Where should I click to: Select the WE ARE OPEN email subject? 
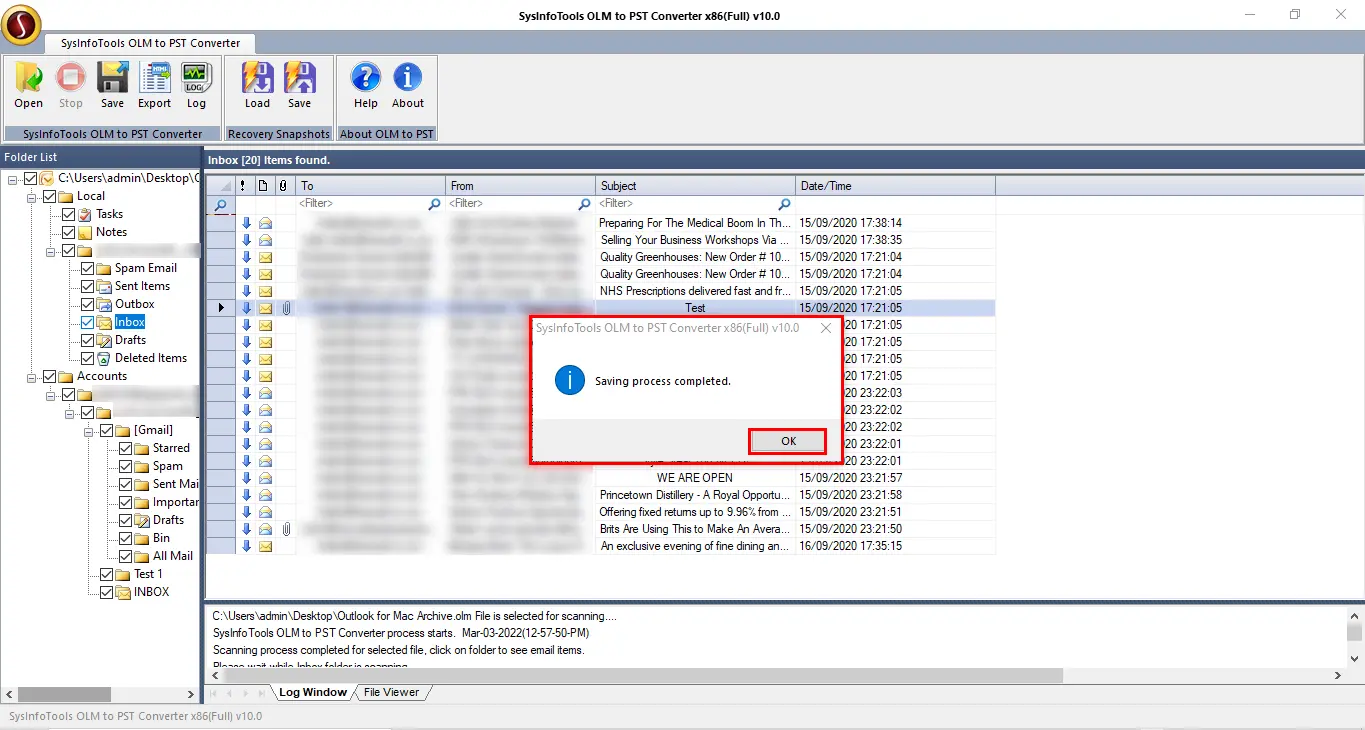coord(695,478)
